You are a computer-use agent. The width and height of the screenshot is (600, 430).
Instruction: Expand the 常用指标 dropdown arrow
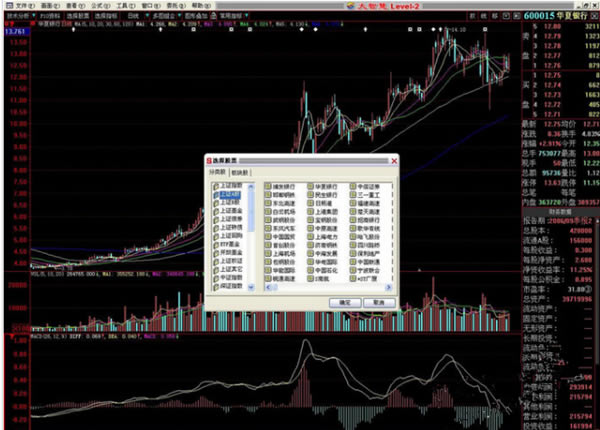tap(246, 16)
